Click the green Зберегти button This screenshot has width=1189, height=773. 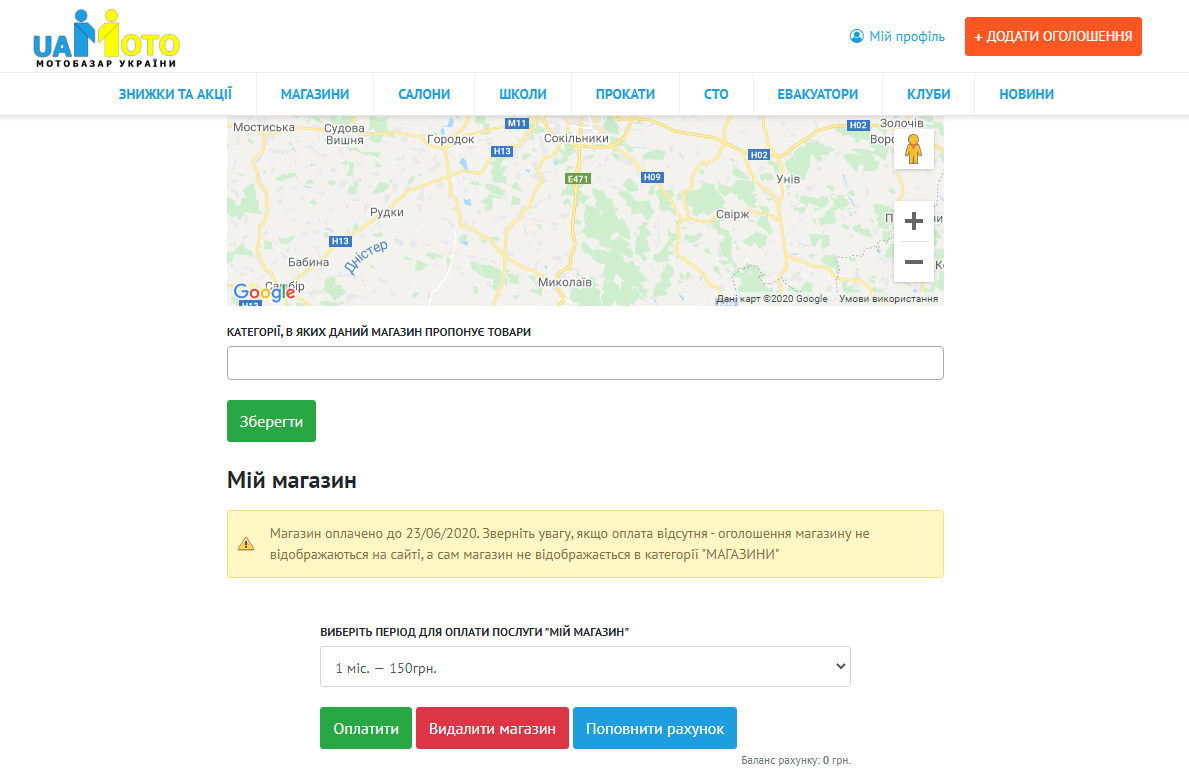(x=271, y=421)
